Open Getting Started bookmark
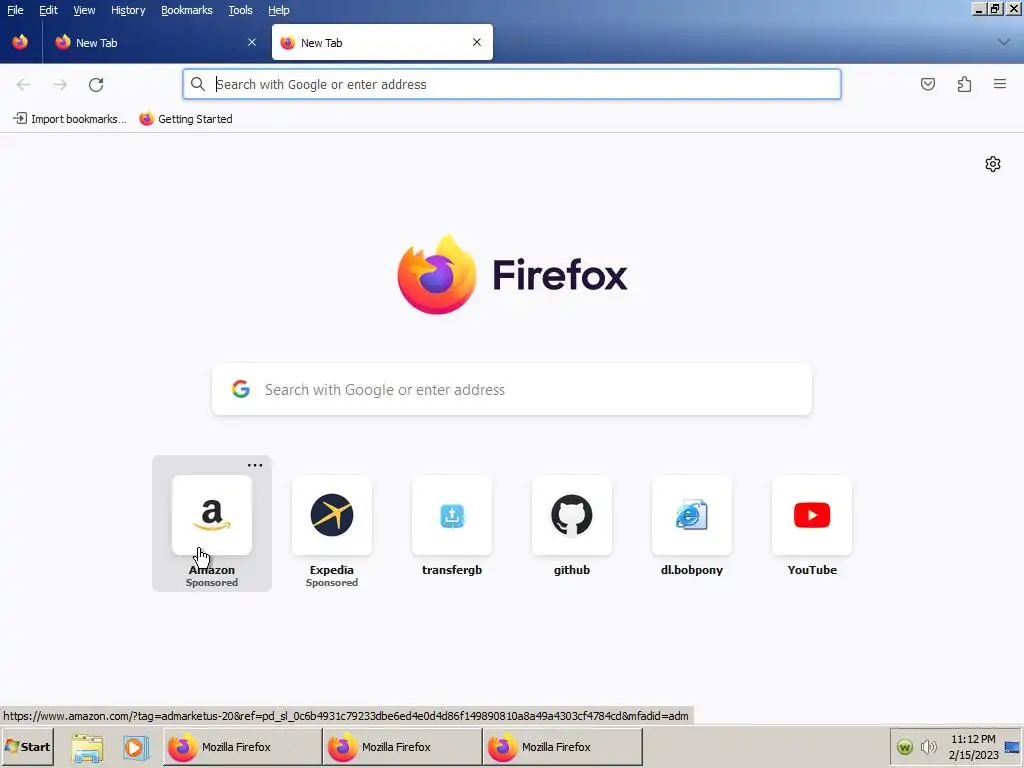 pyautogui.click(x=186, y=119)
